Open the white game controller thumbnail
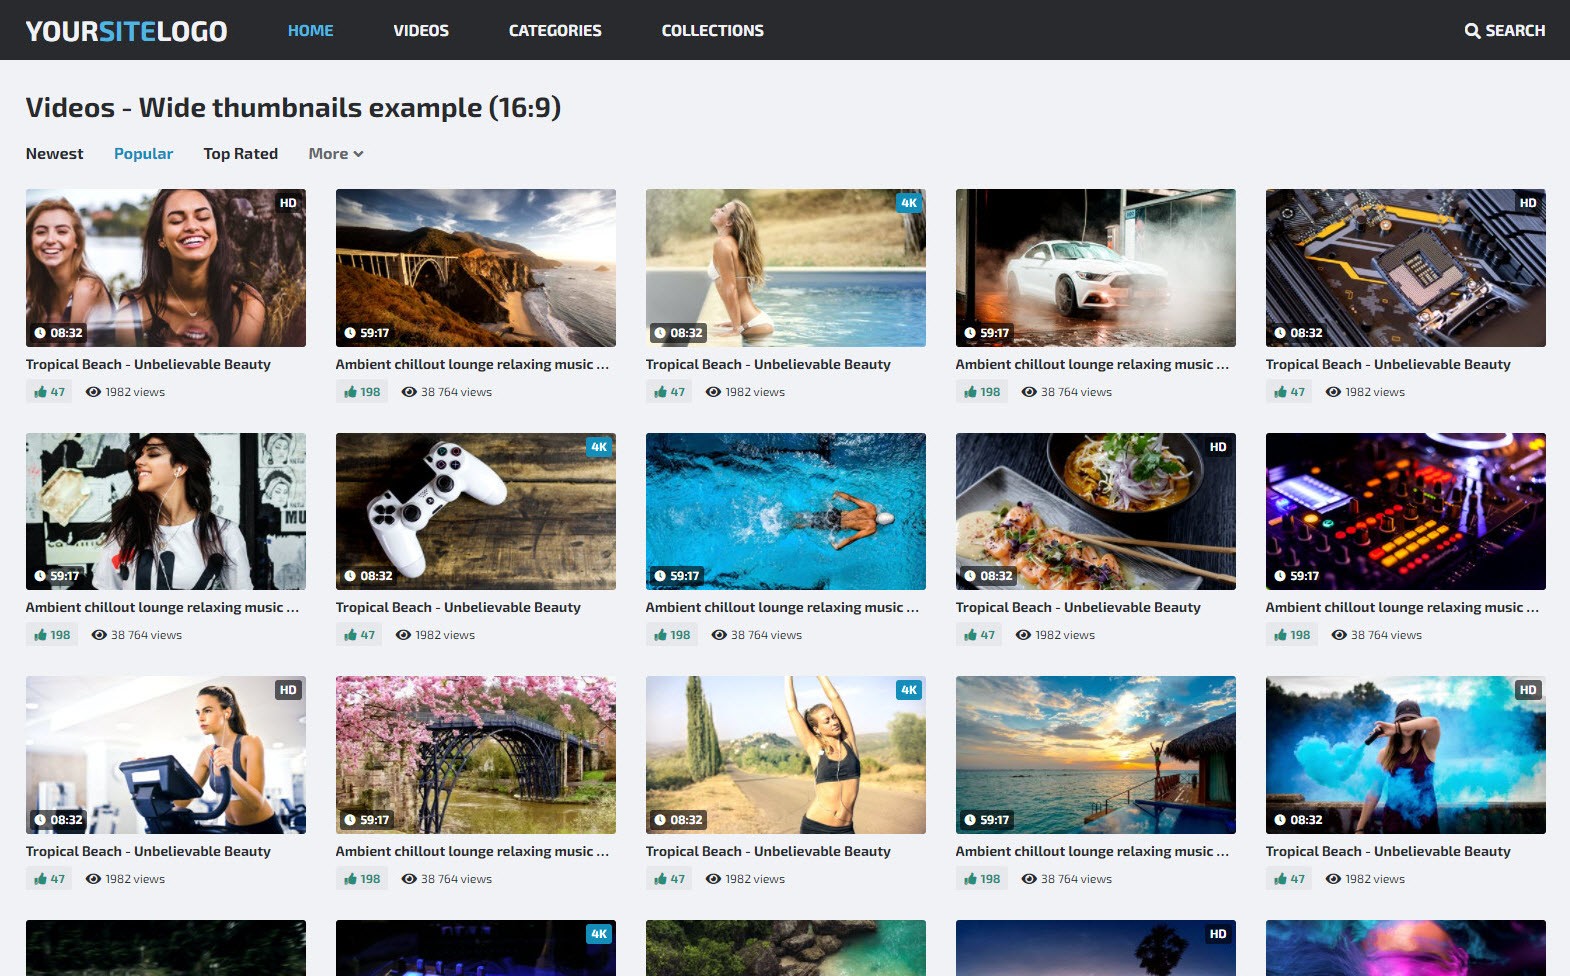This screenshot has height=976, width=1570. (x=476, y=511)
